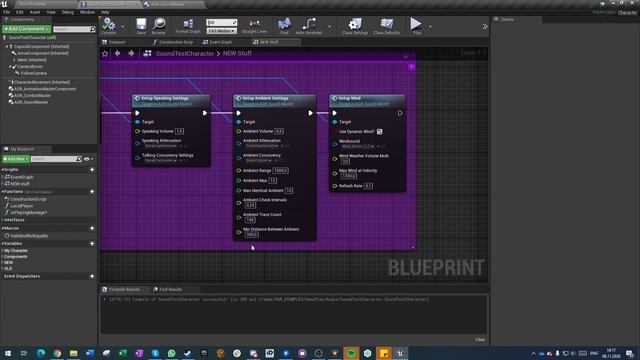Select ConstructionScript in the Functions list
Viewport: 640px width, 360px height.
point(28,199)
